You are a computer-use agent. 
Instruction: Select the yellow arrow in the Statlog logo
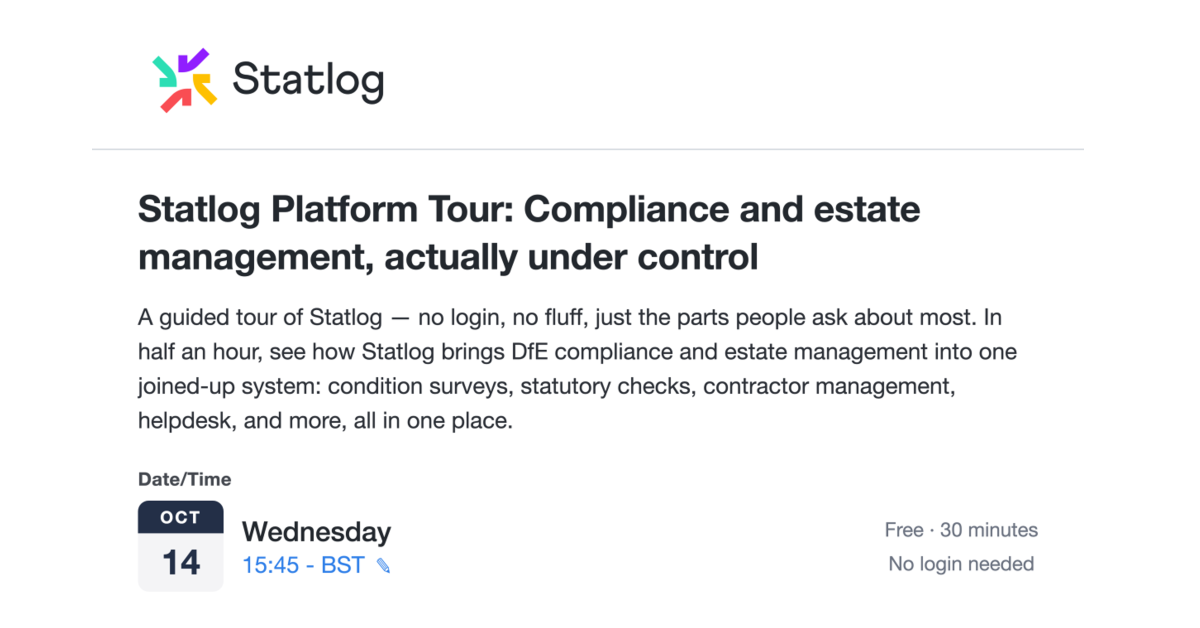(205, 89)
